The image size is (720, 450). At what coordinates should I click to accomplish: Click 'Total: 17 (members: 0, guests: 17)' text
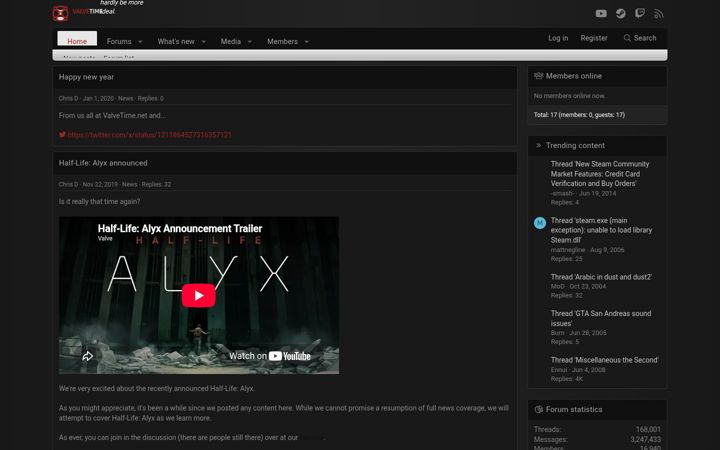579,115
